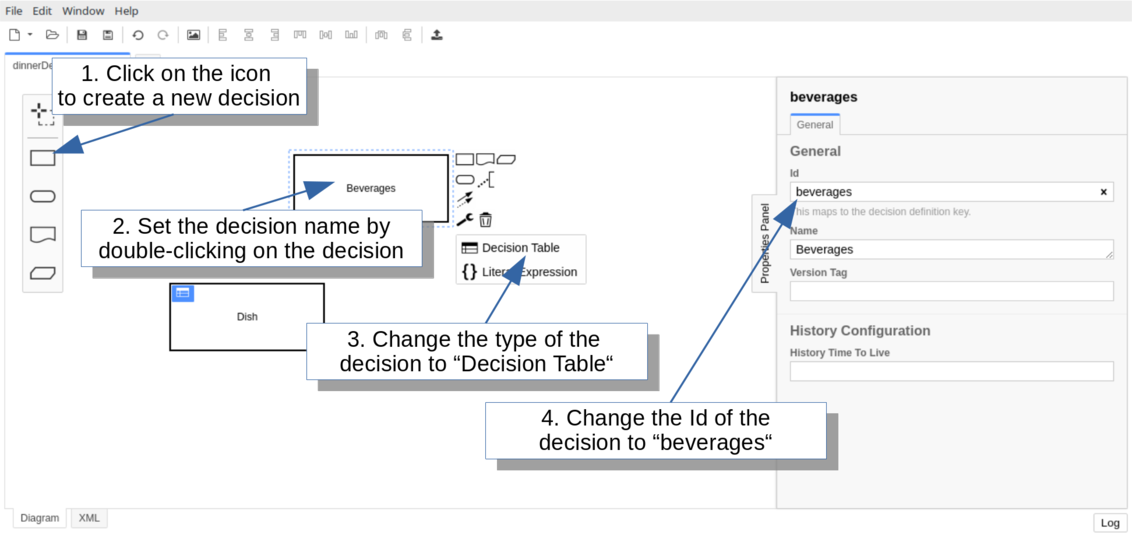This screenshot has height=538, width=1132.
Task: Click the wrench icon beside Beverages
Action: pos(464,220)
